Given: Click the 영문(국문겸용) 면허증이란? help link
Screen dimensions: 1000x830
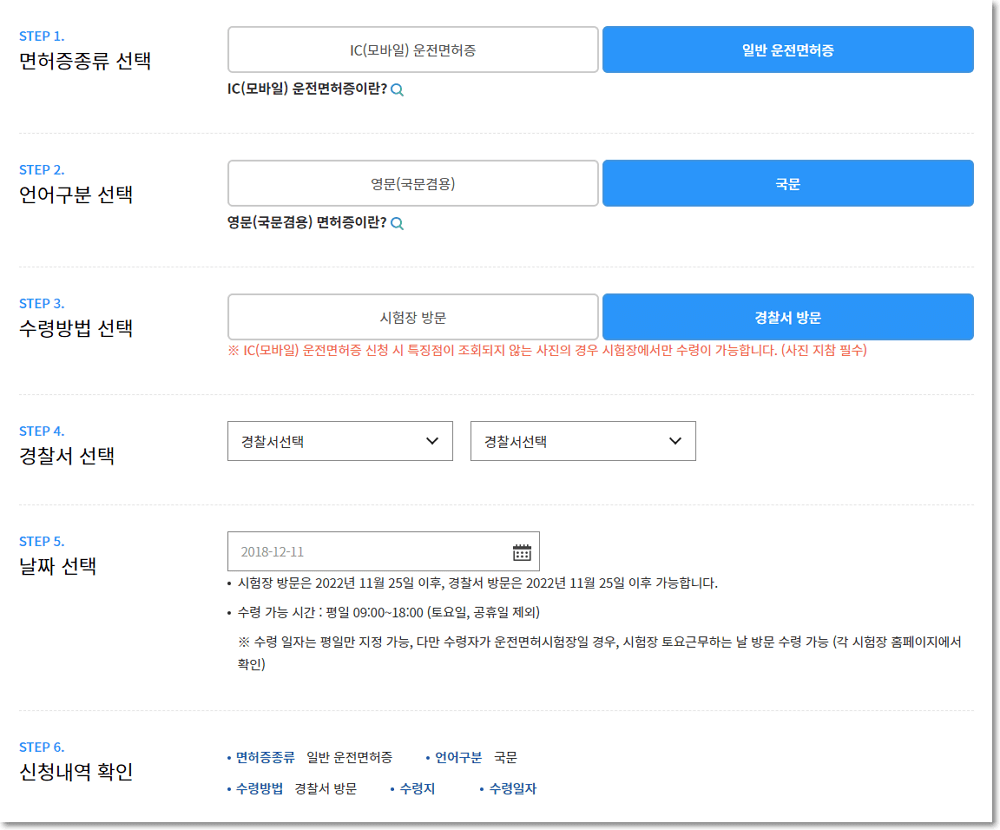Looking at the screenshot, I should point(307,224).
